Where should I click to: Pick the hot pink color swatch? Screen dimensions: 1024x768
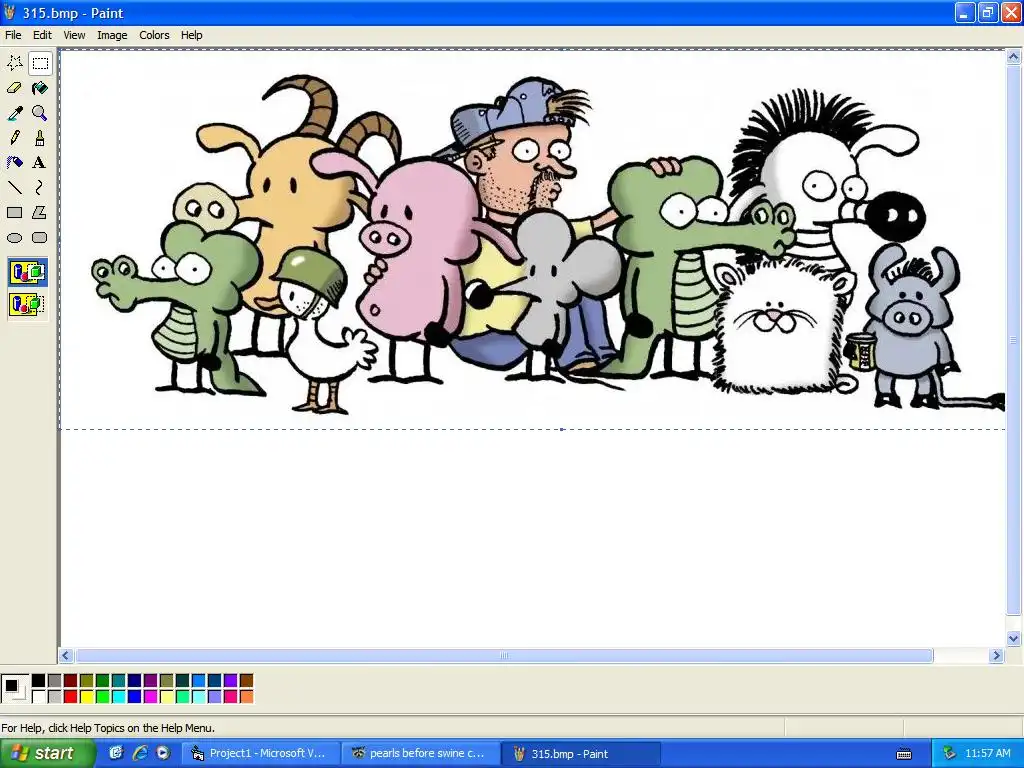point(231,697)
